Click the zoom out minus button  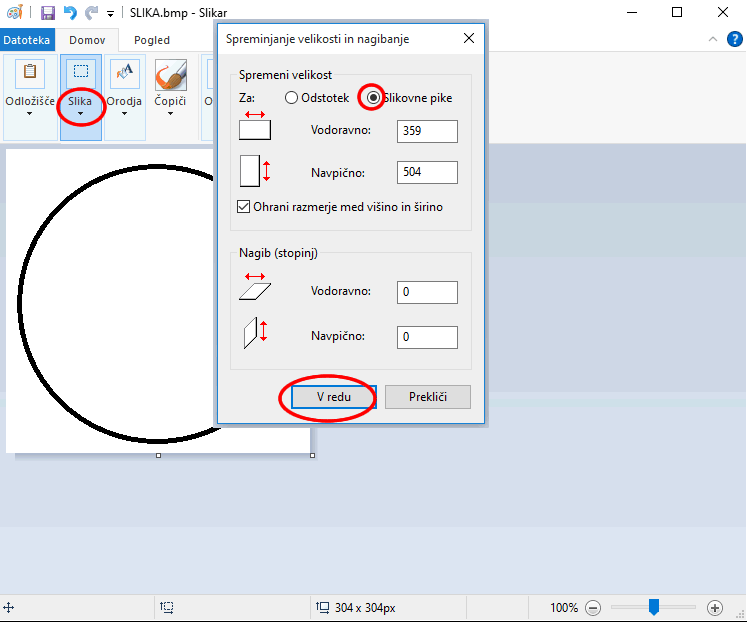coord(593,607)
